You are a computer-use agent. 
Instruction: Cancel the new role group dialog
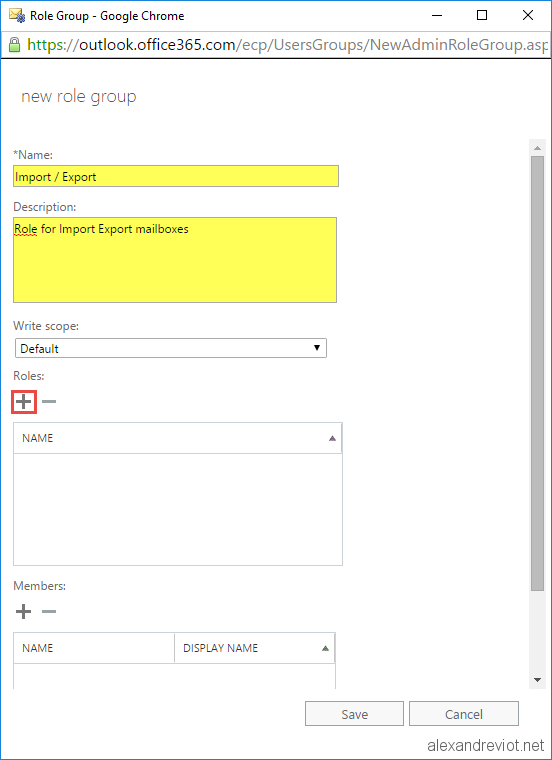(464, 714)
